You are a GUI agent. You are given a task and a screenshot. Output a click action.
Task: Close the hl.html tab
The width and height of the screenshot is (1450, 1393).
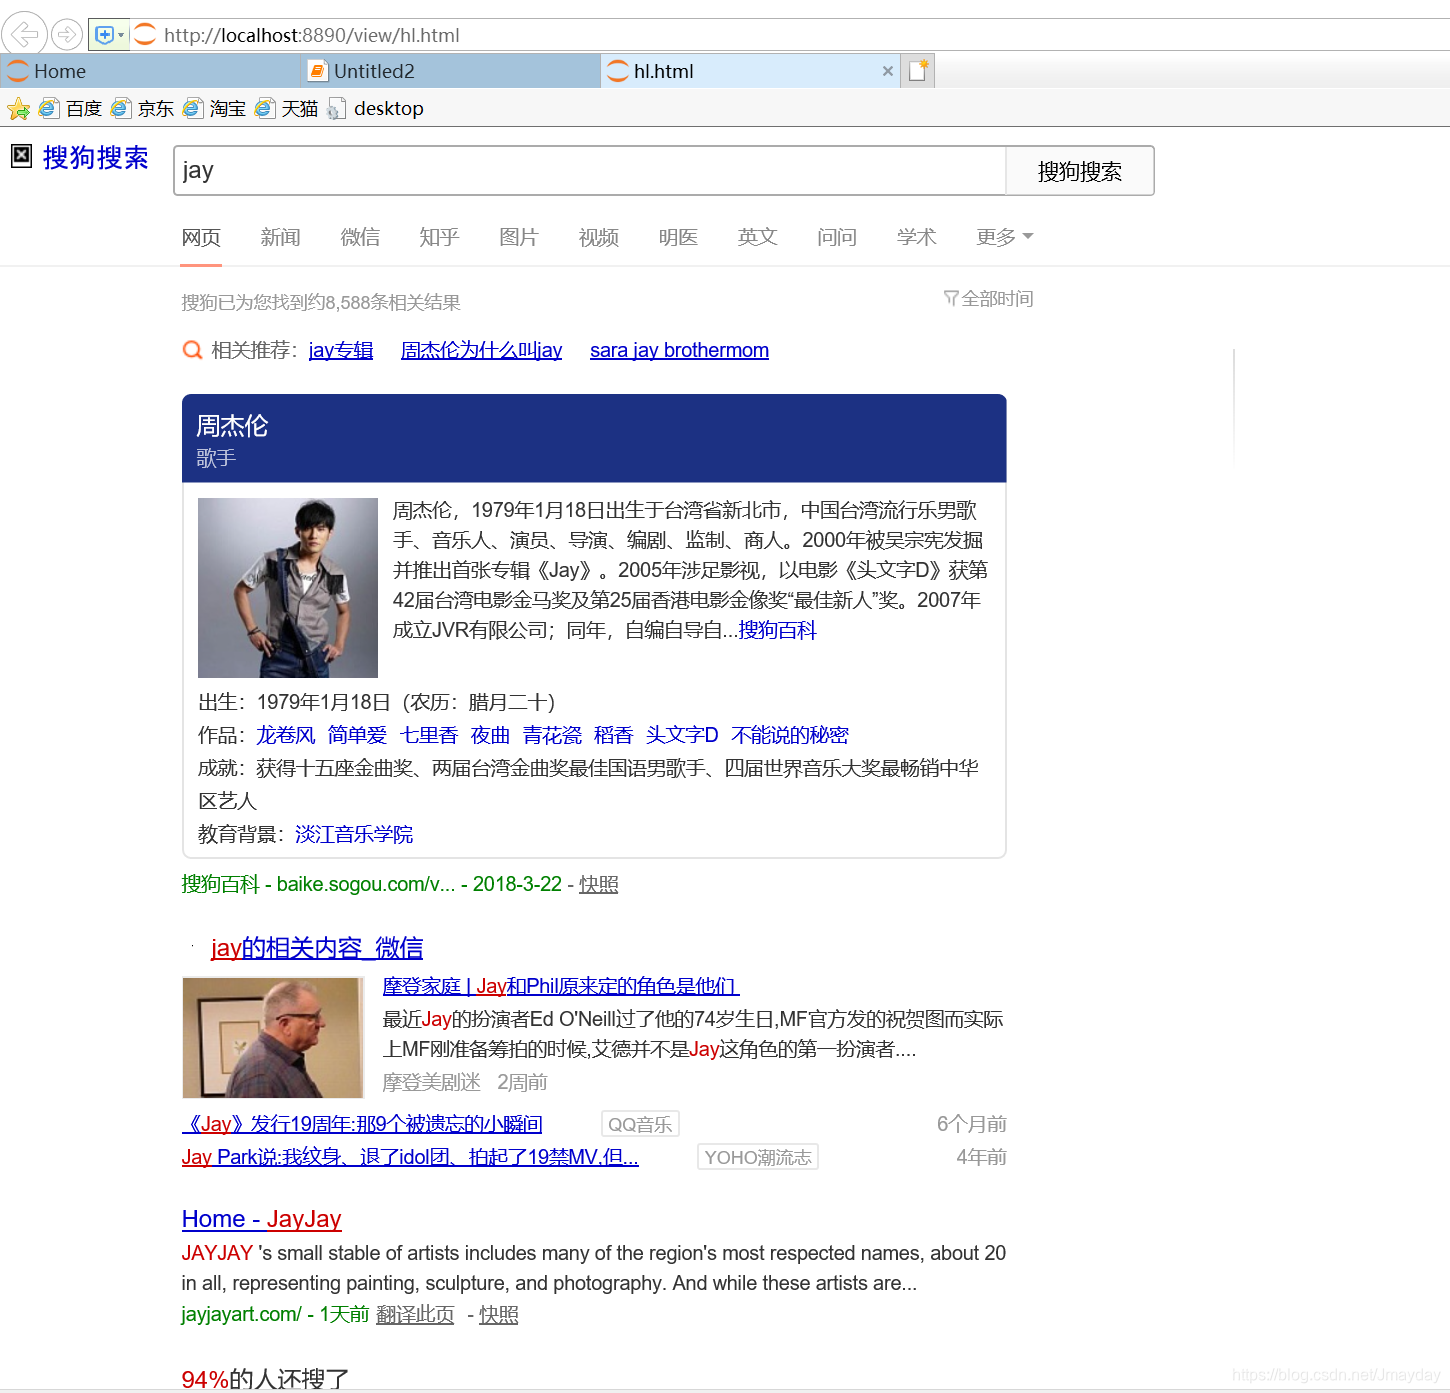tap(888, 71)
